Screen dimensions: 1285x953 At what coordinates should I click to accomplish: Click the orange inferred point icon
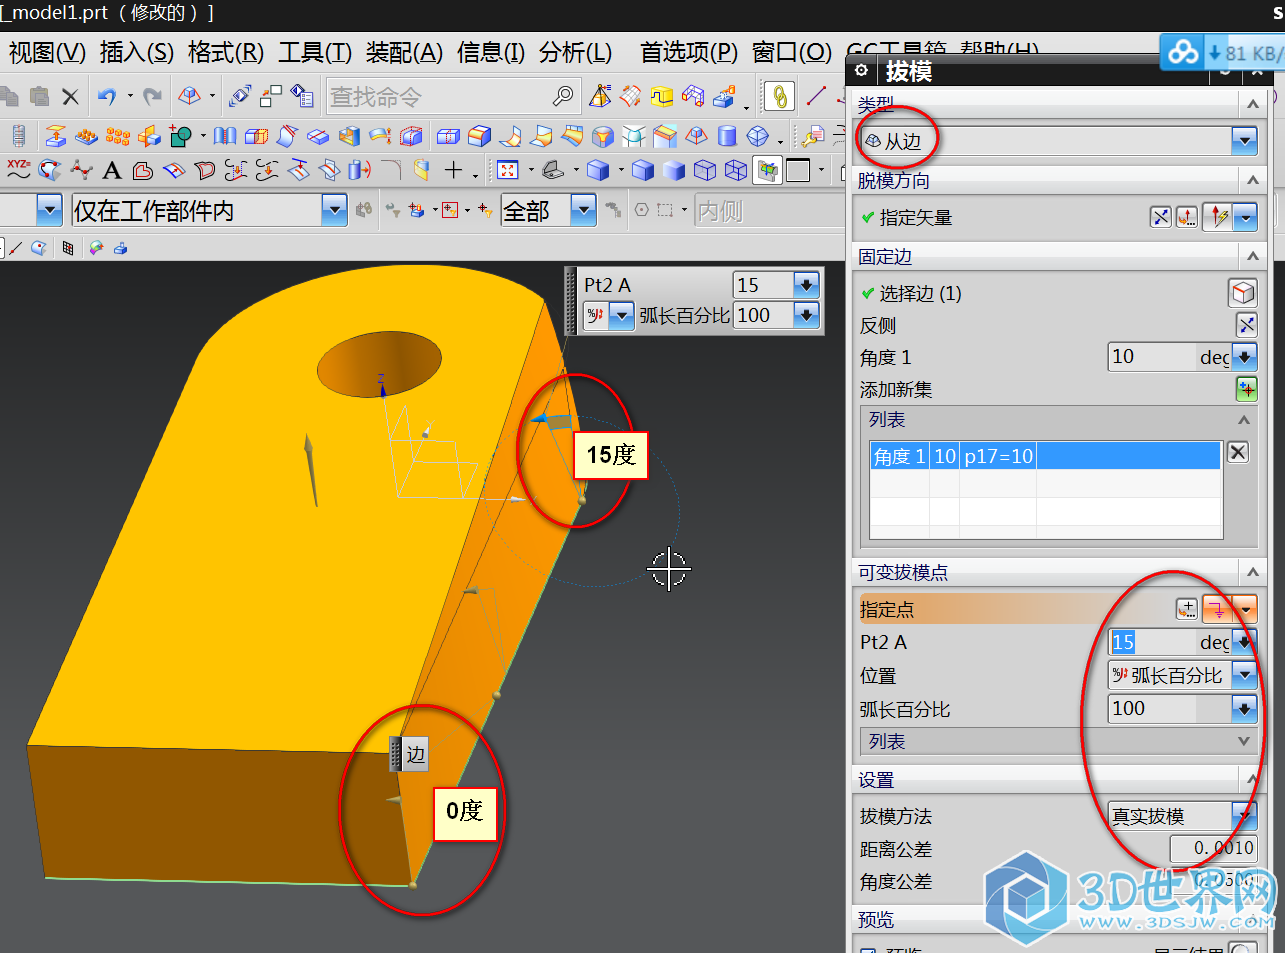tap(1218, 609)
